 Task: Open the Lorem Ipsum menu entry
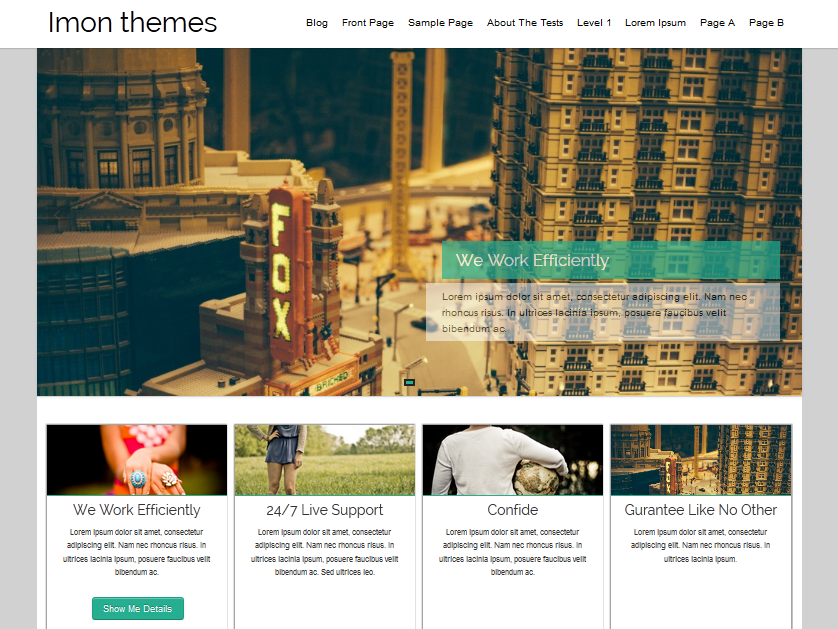pos(655,22)
